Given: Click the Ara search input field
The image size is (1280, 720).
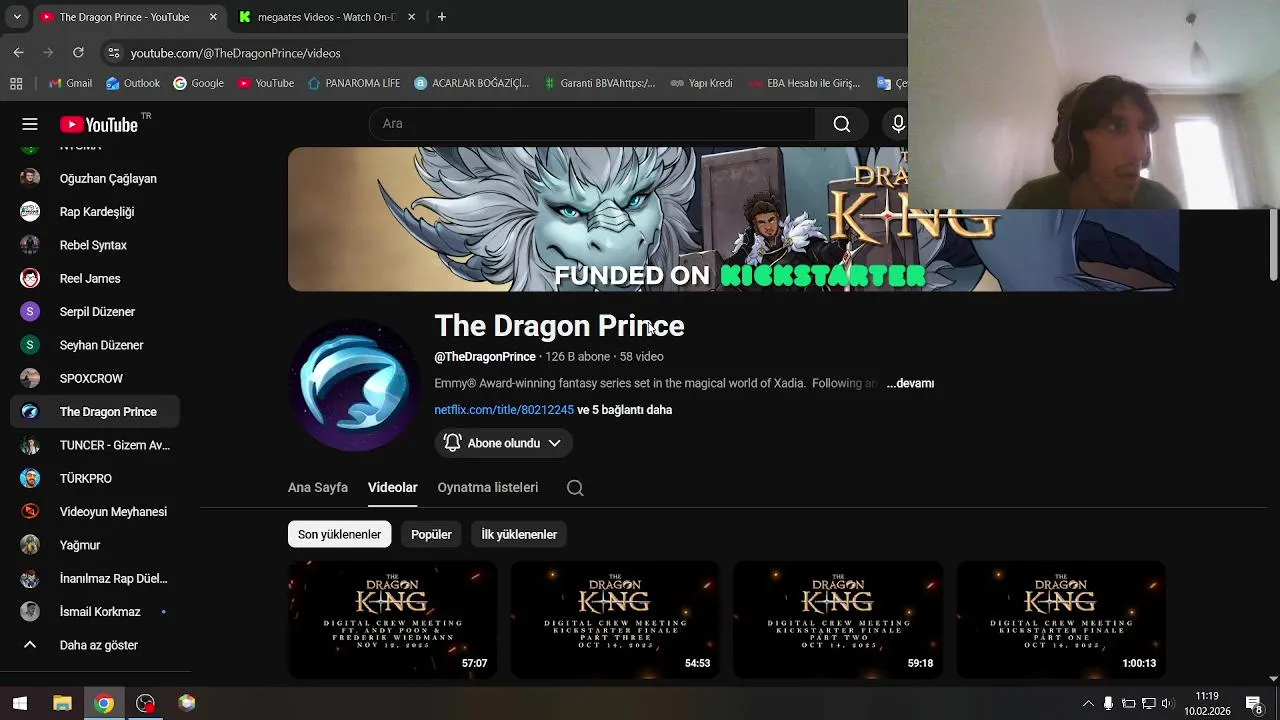Looking at the screenshot, I should pos(592,124).
